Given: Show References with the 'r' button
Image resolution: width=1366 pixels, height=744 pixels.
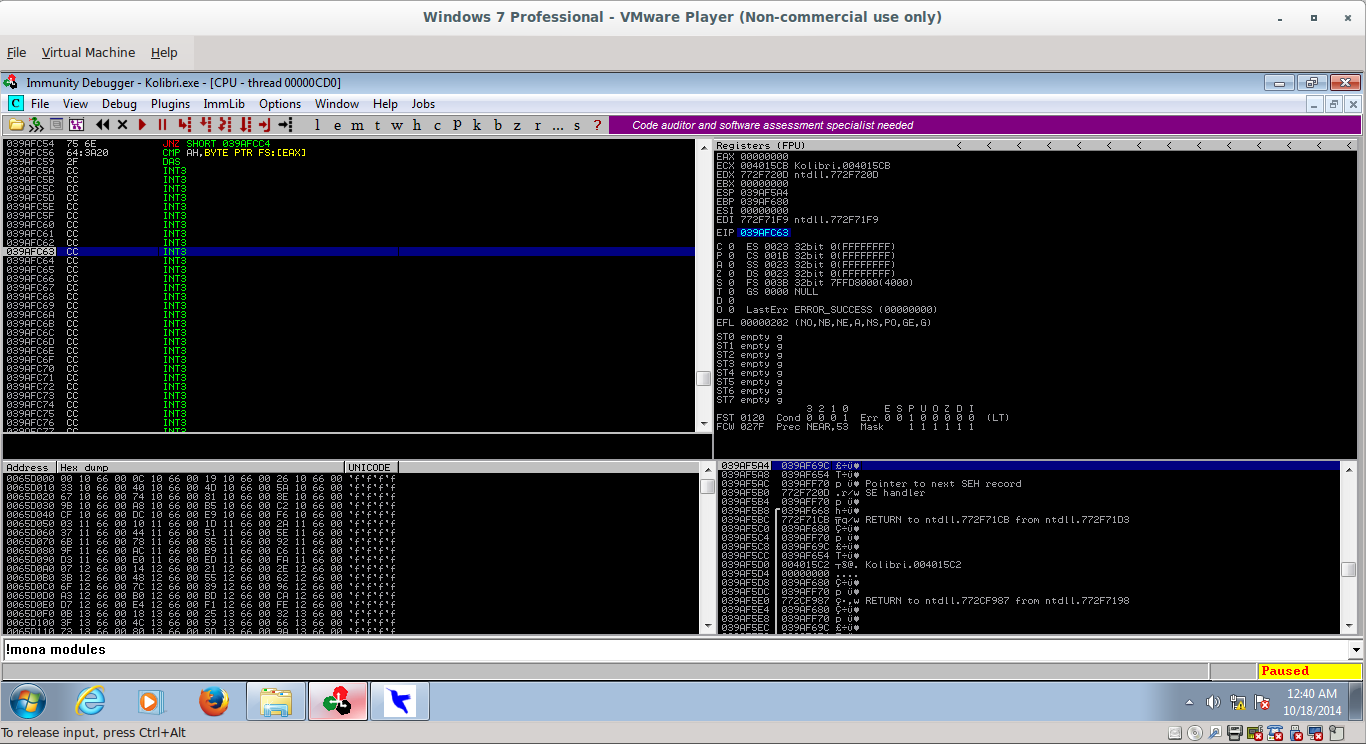Looking at the screenshot, I should click(537, 125).
